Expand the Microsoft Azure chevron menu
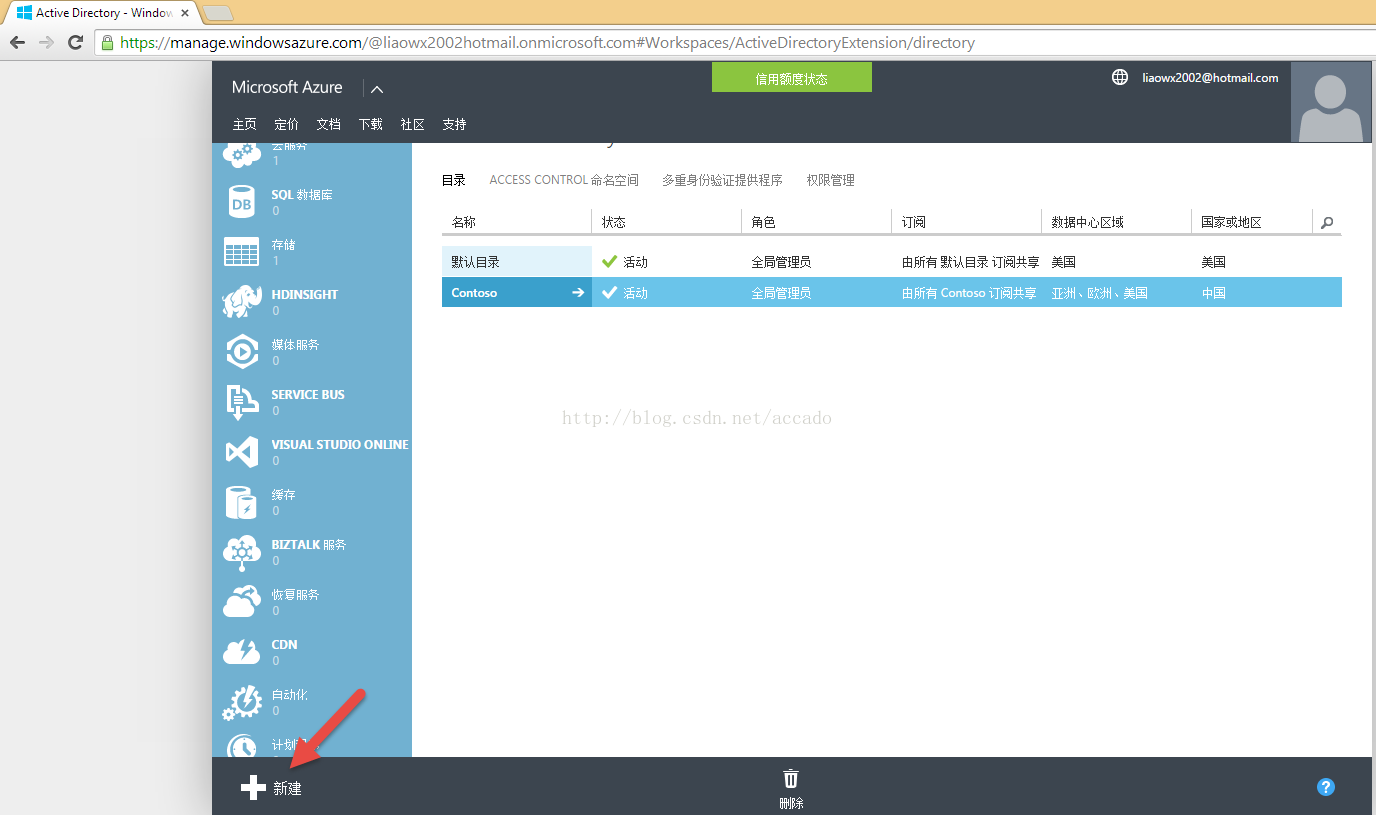 click(377, 89)
